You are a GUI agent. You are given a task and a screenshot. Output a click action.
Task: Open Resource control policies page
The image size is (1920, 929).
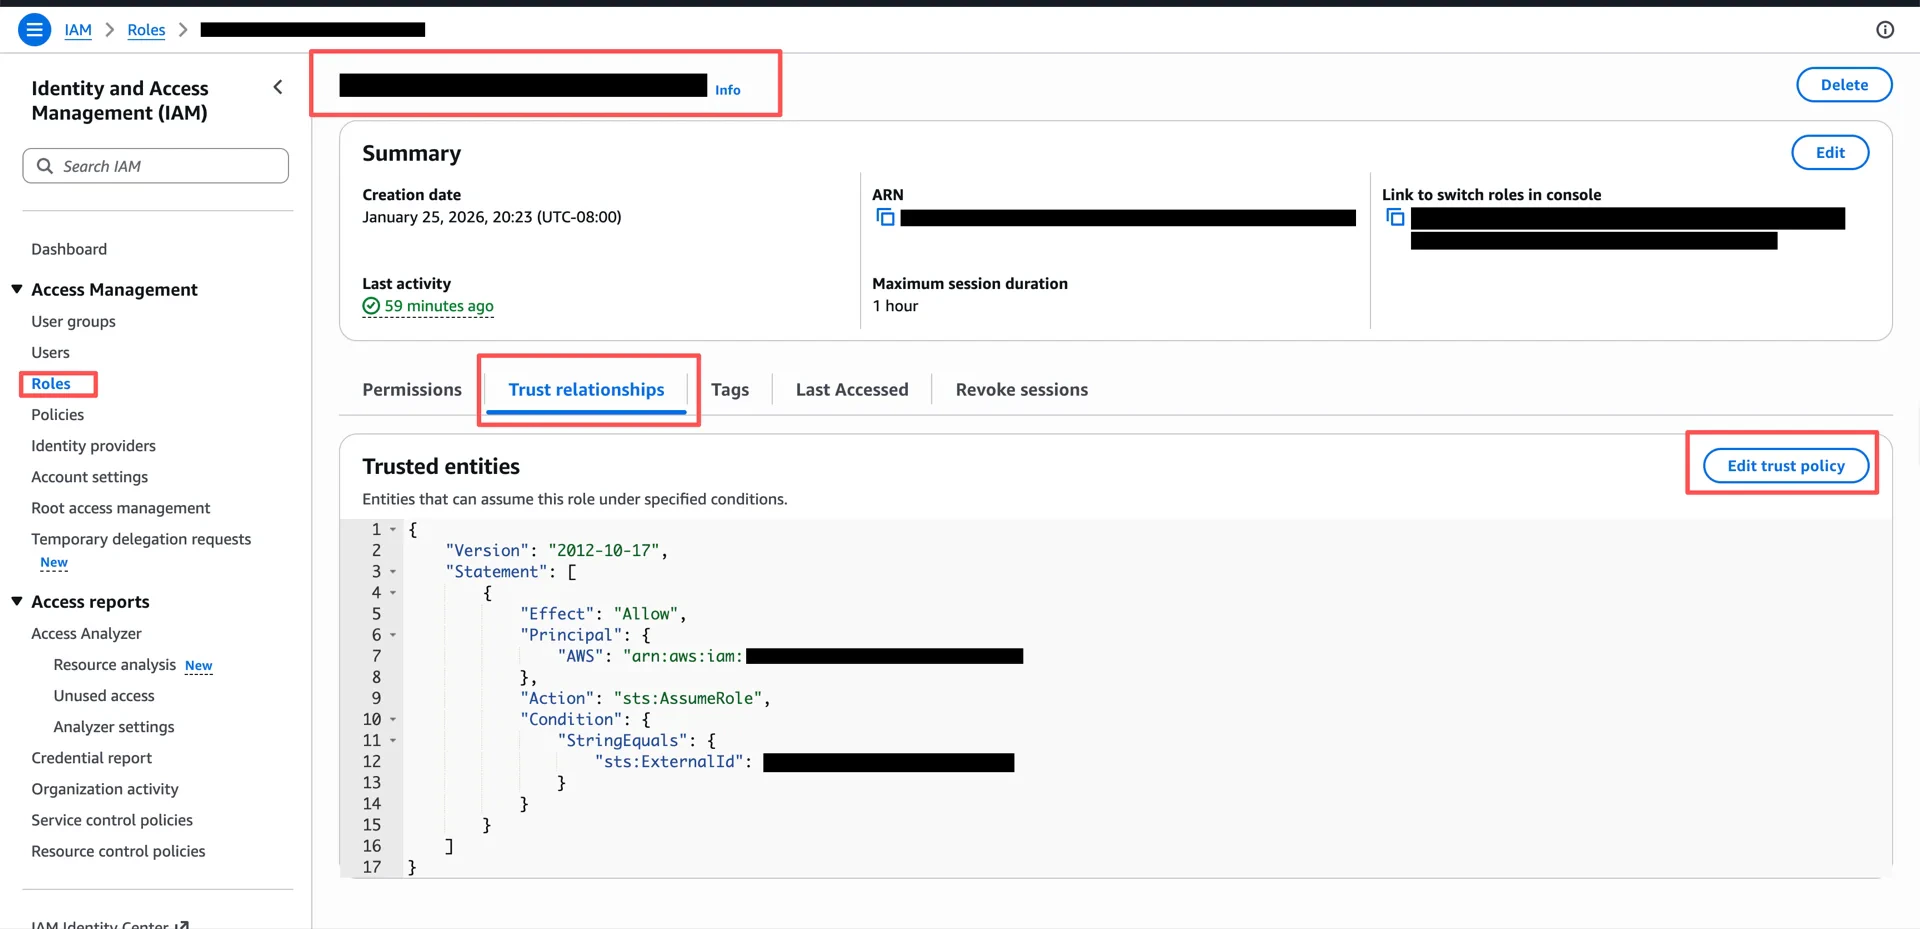tap(118, 851)
